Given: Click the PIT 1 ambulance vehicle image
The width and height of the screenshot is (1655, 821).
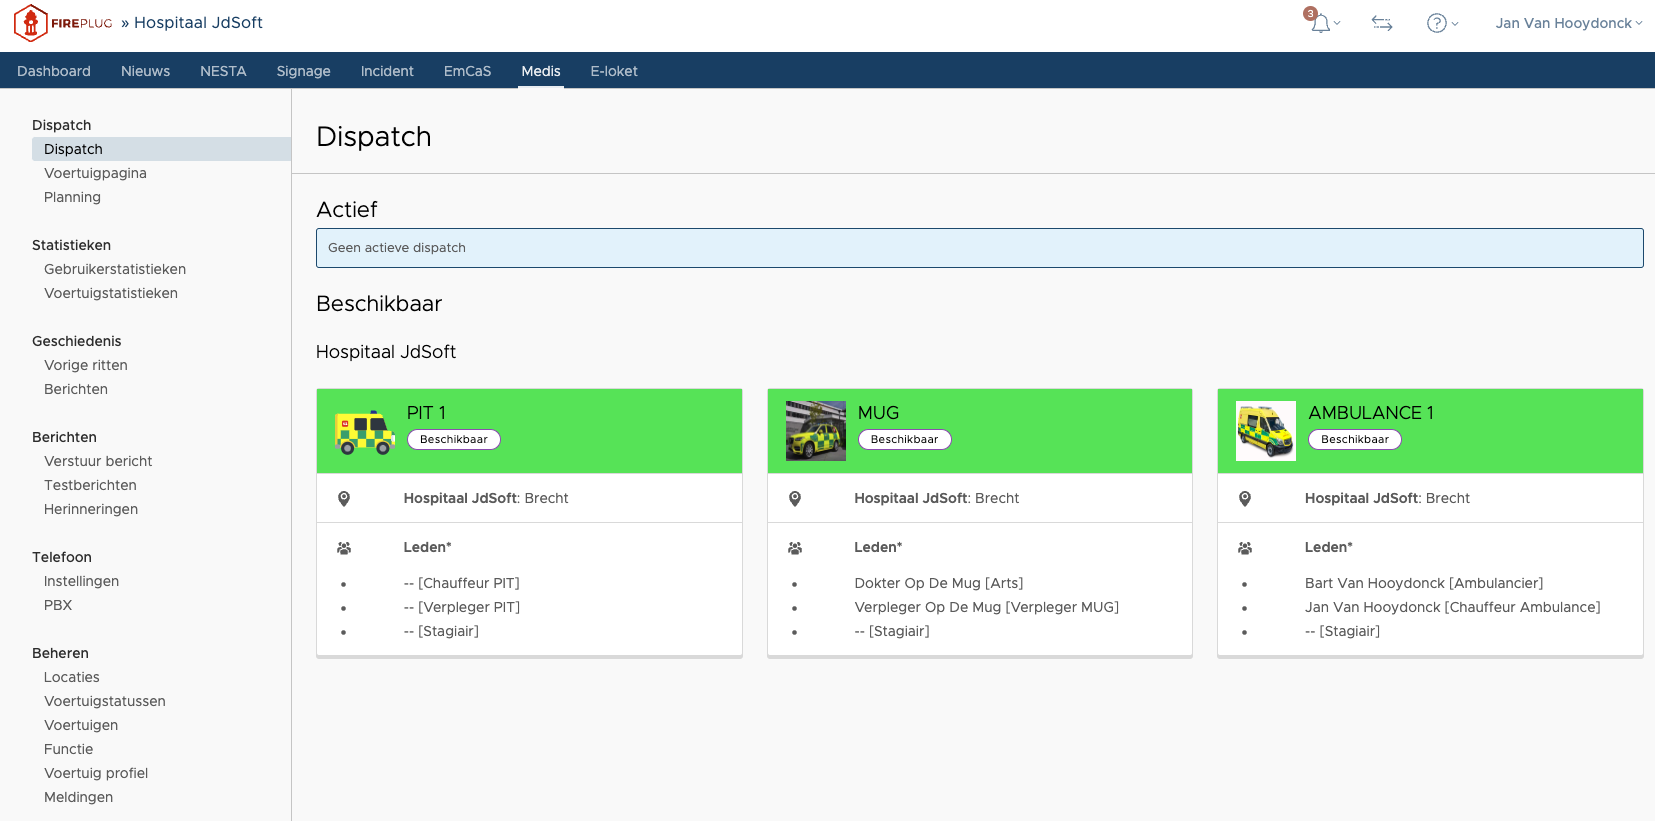Looking at the screenshot, I should (365, 432).
